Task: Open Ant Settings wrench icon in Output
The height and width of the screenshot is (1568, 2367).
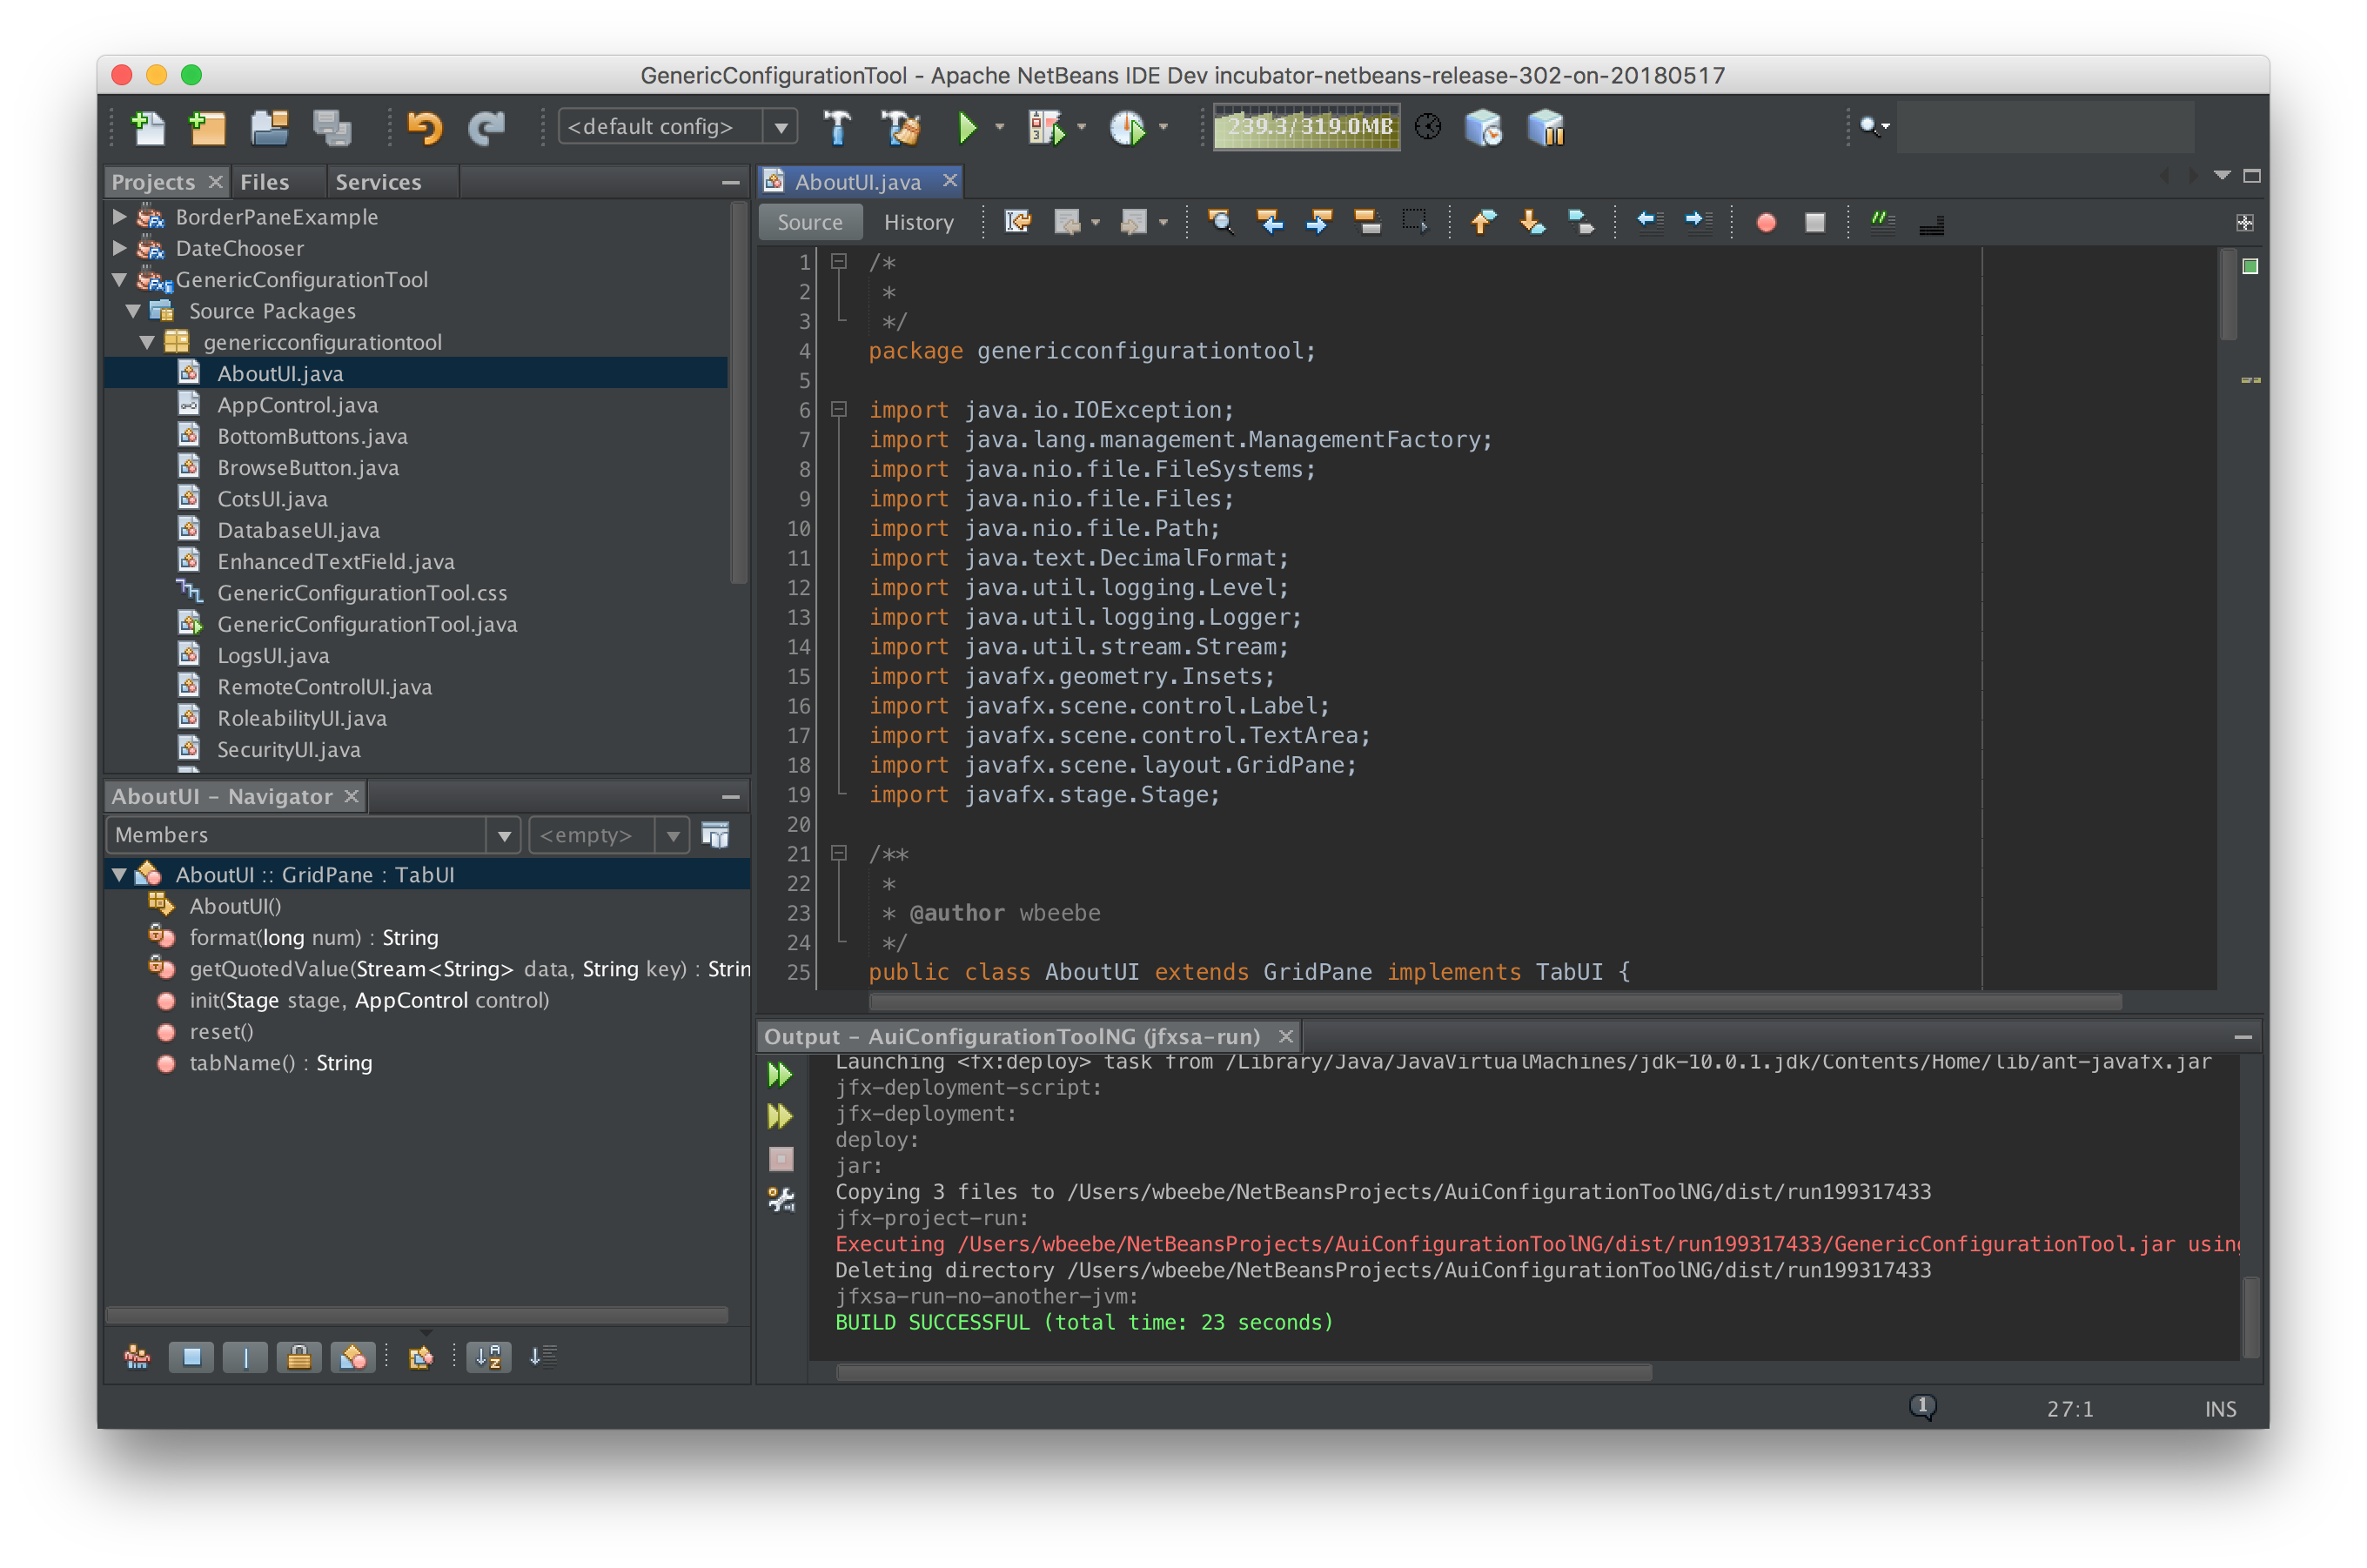Action: click(780, 1199)
